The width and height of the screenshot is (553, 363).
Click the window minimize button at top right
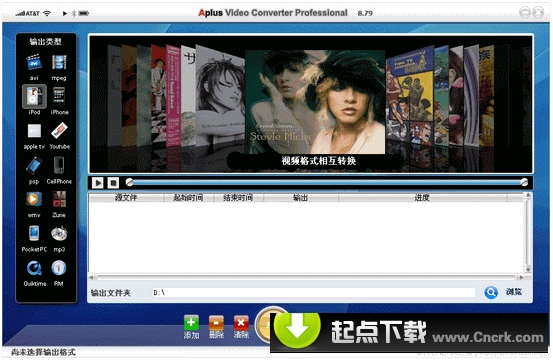(525, 13)
